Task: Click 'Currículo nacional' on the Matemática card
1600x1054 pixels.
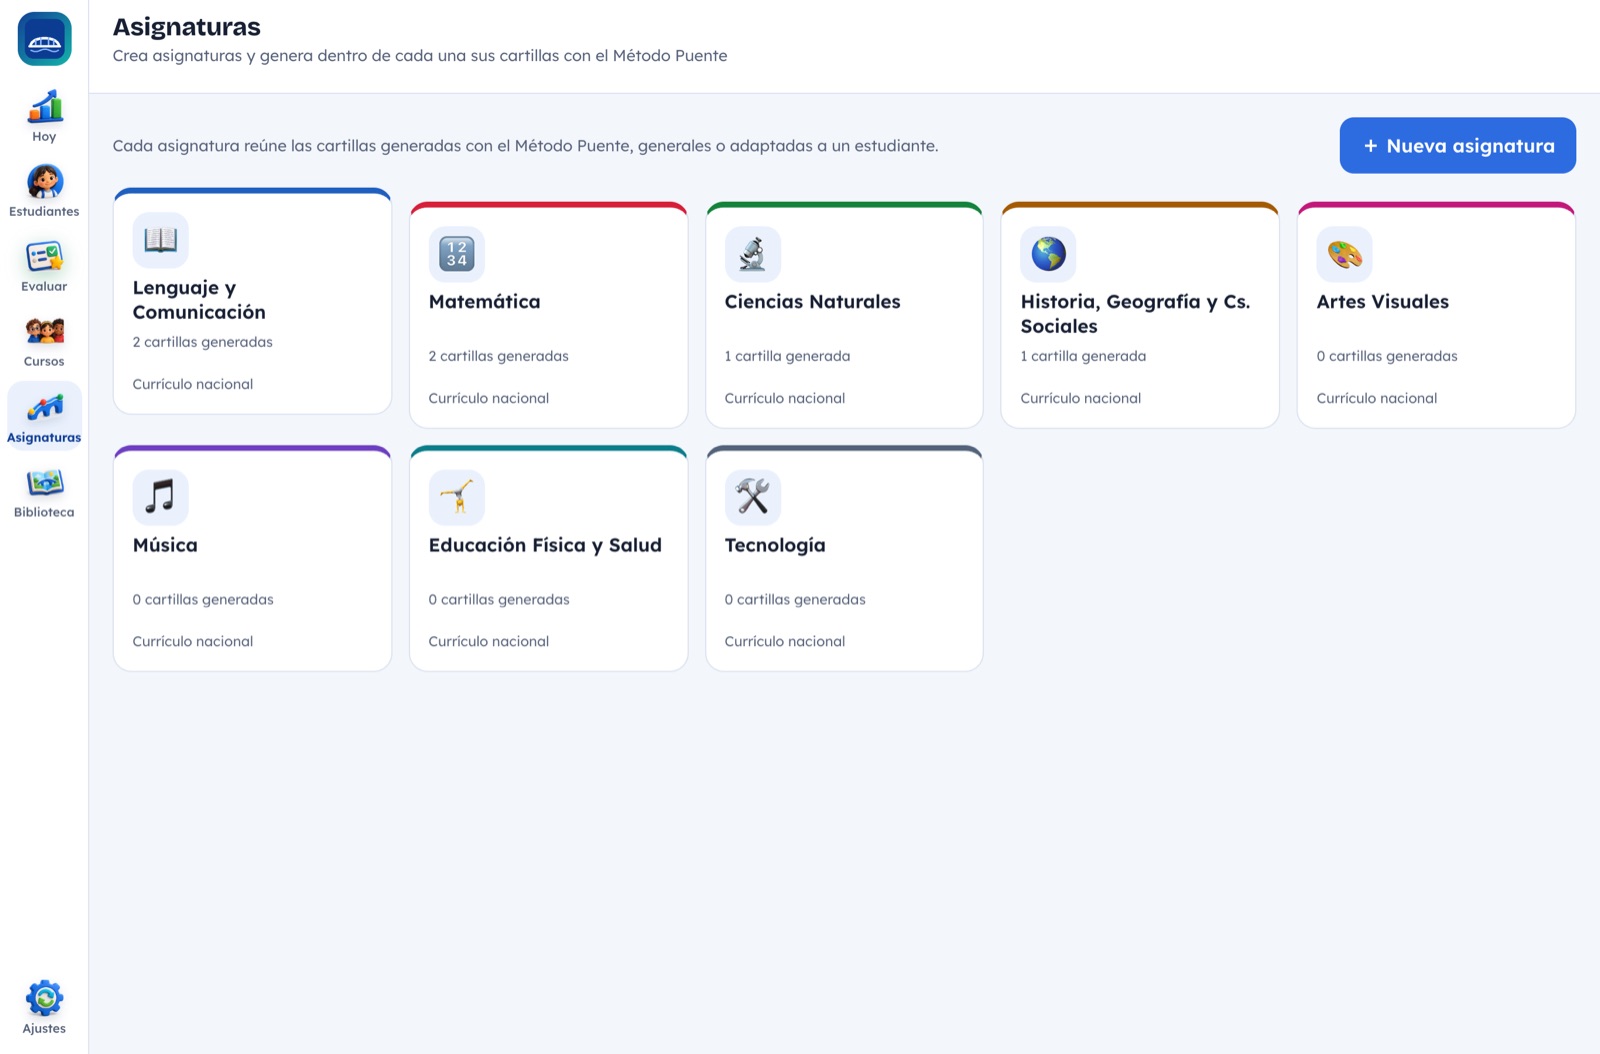Action: (489, 398)
